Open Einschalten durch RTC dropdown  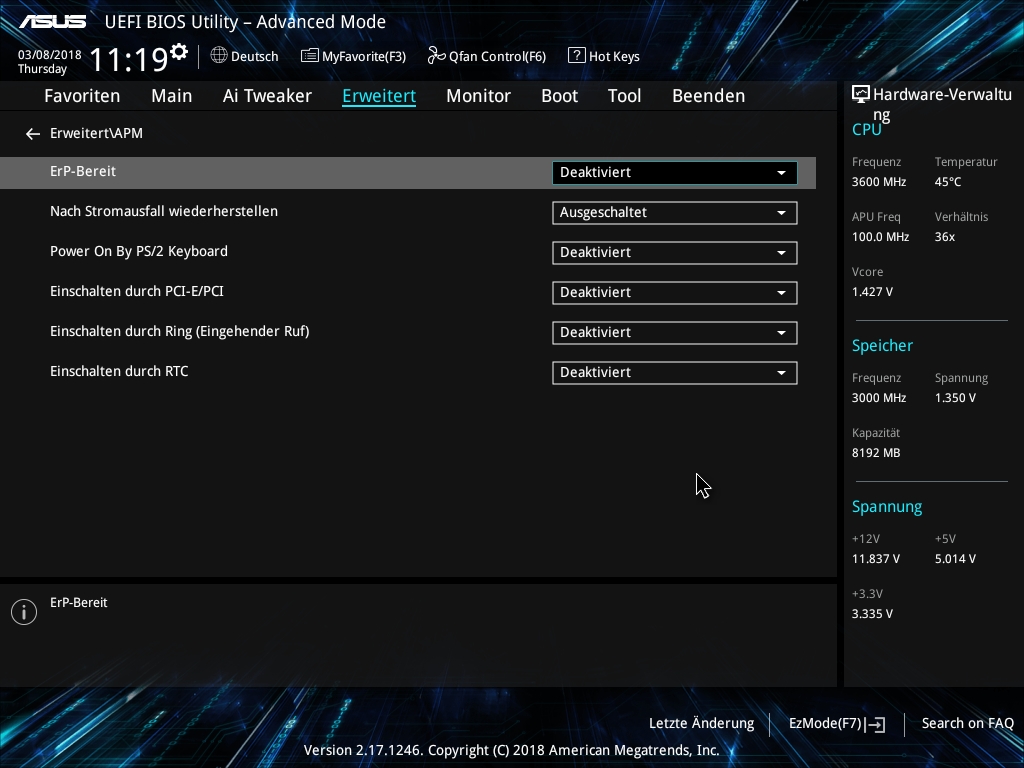(675, 373)
